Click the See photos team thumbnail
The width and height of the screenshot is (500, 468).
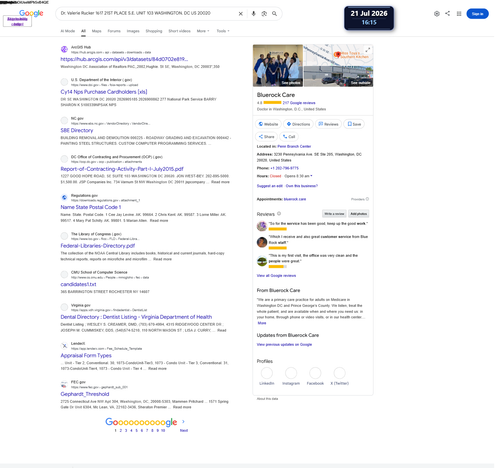(278, 65)
